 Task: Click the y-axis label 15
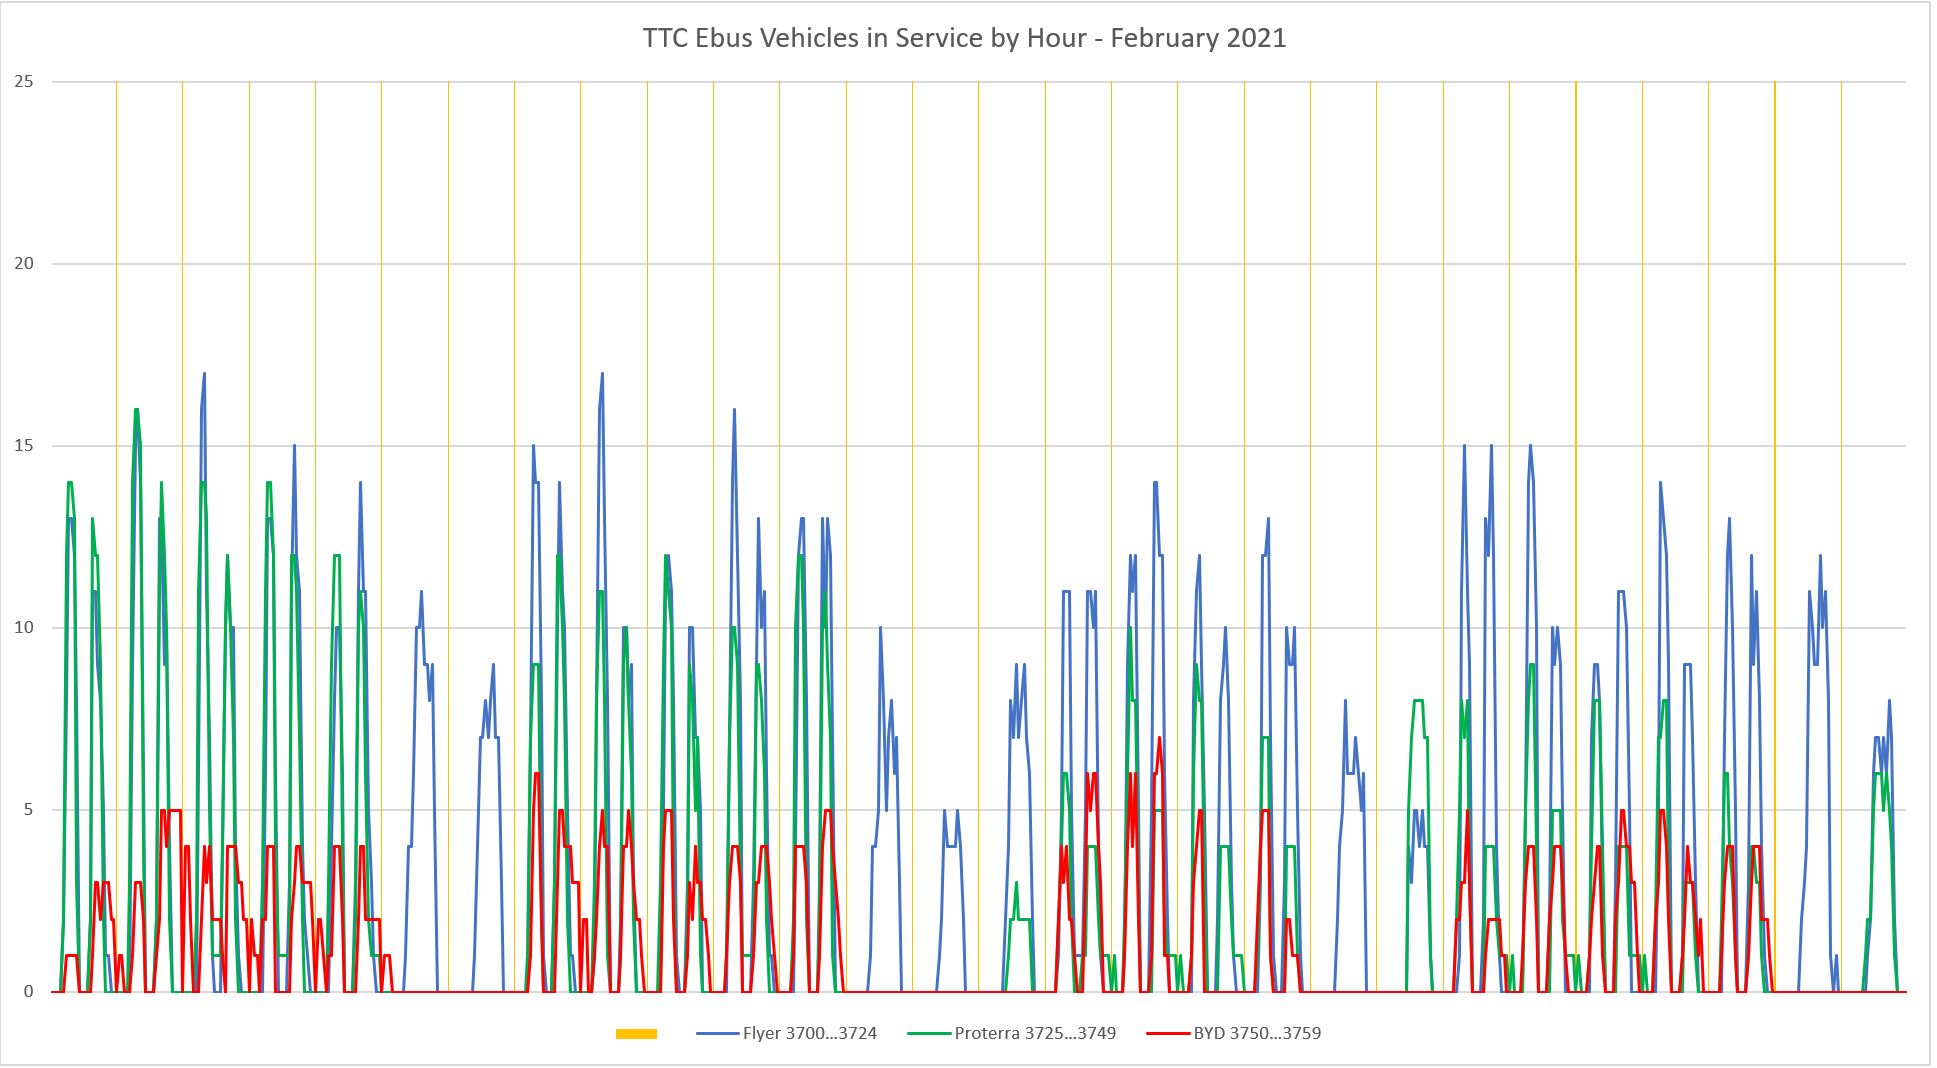(x=24, y=446)
